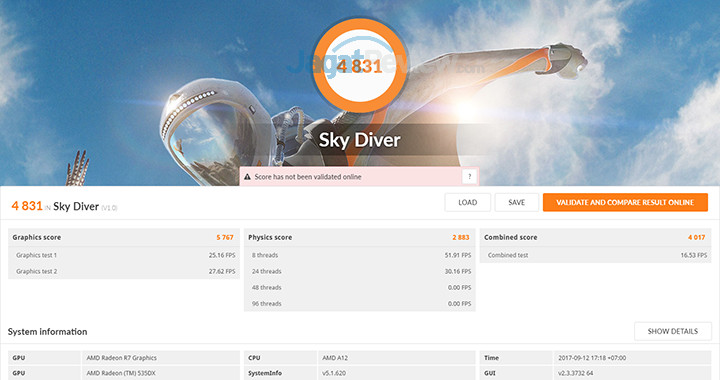Click the Combined score header

pyautogui.click(x=511, y=237)
